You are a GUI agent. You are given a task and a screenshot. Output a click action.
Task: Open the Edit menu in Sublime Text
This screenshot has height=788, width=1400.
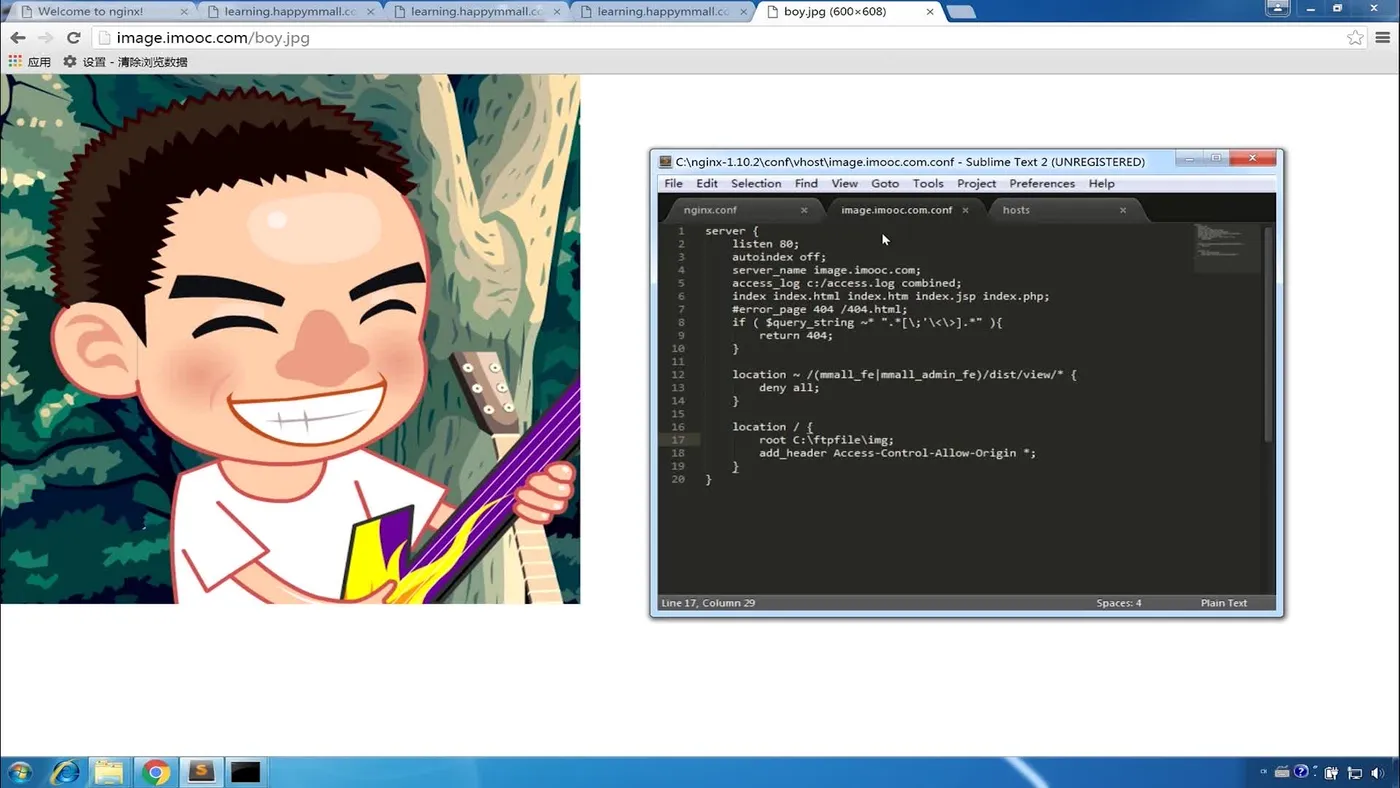[707, 184]
